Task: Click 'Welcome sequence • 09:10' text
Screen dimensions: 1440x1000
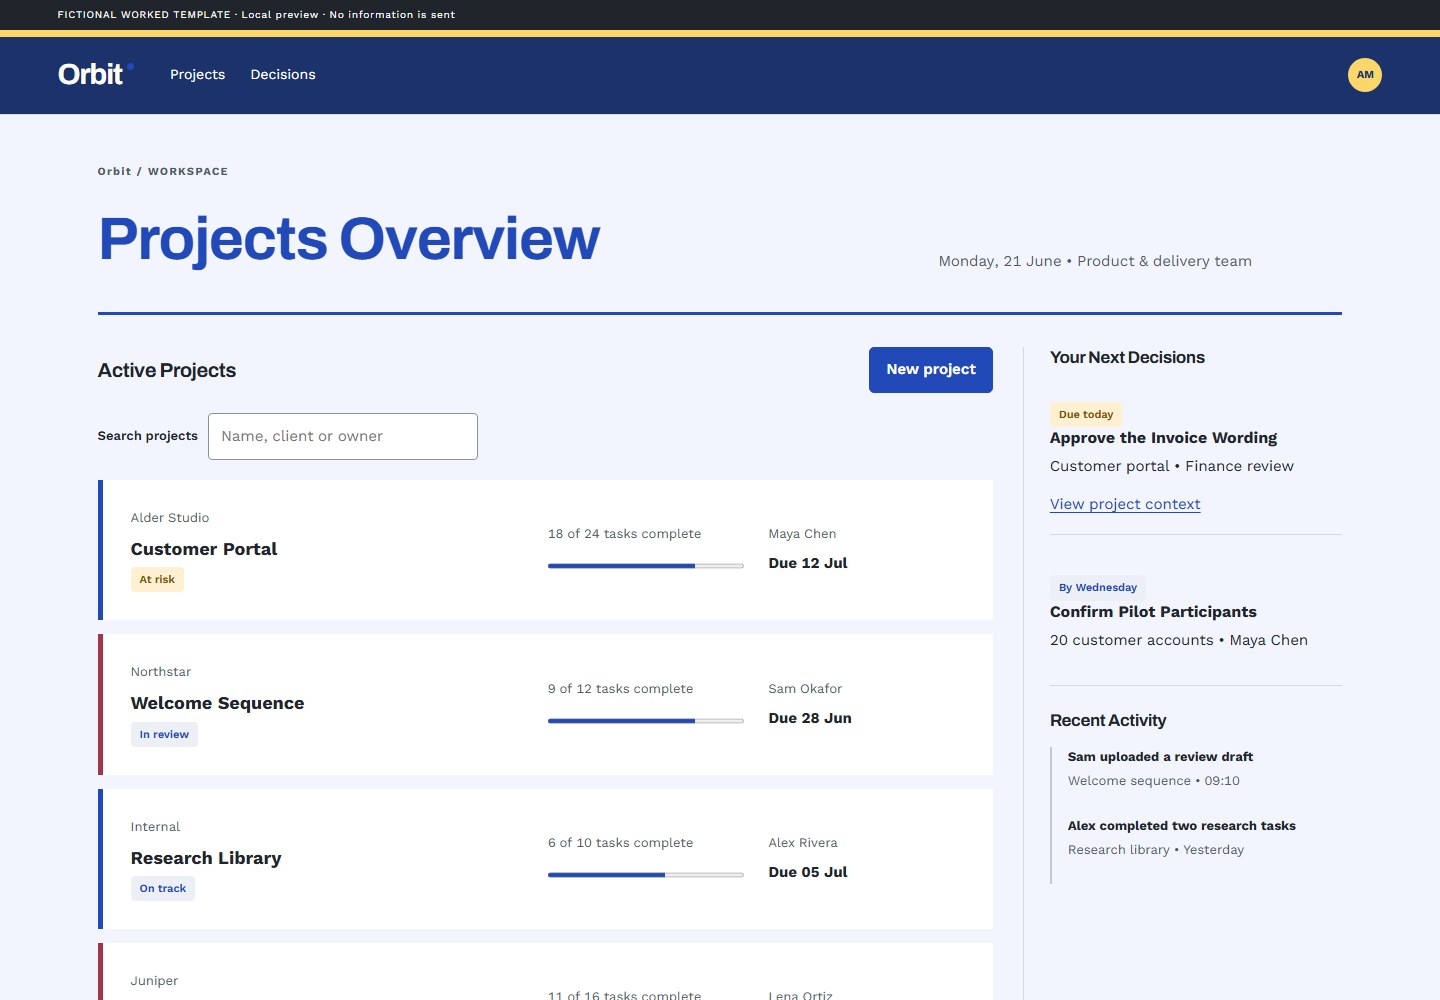Action: 1154,781
